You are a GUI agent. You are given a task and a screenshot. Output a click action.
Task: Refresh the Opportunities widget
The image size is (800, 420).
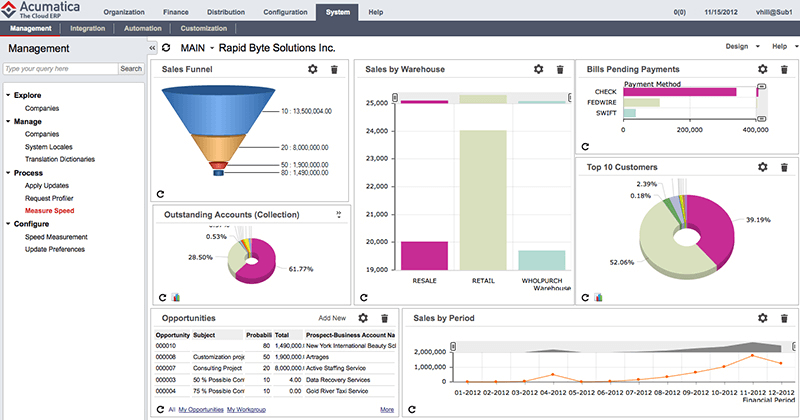point(160,409)
